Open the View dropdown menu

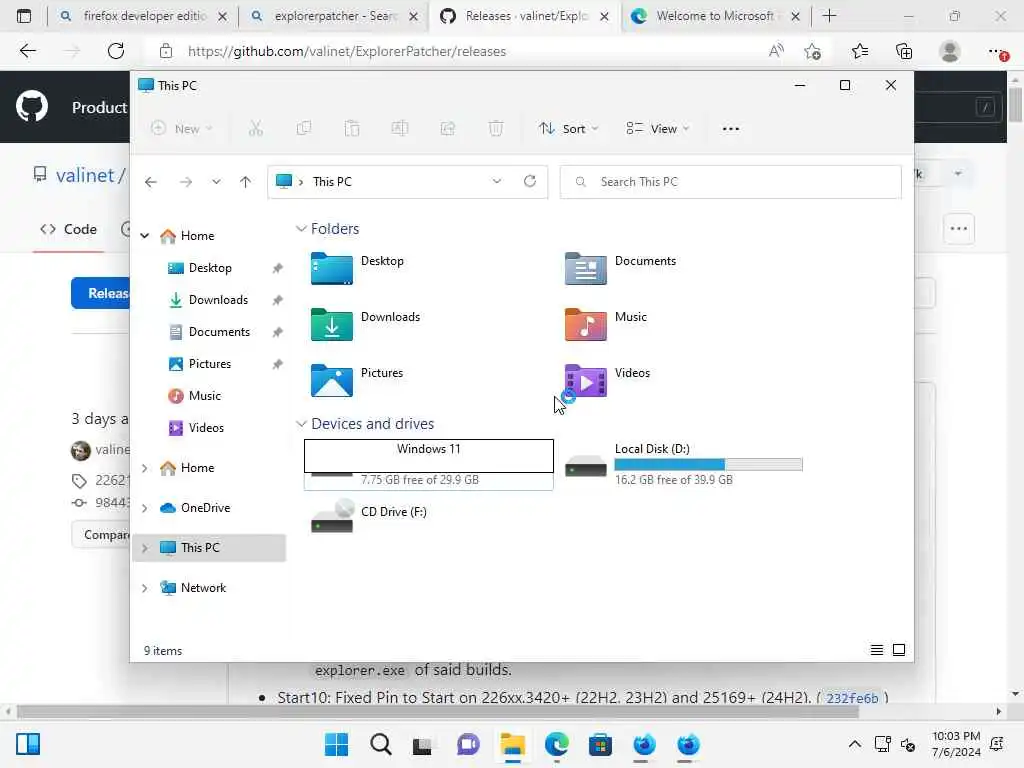(657, 129)
